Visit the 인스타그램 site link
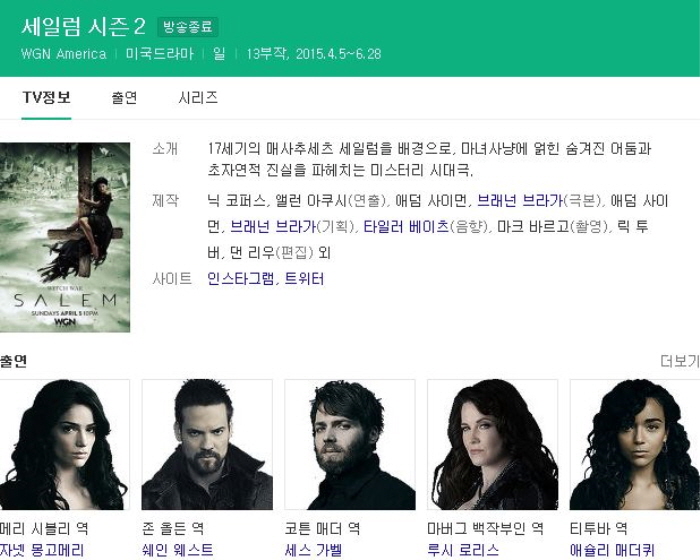The image size is (700, 560). [241, 279]
